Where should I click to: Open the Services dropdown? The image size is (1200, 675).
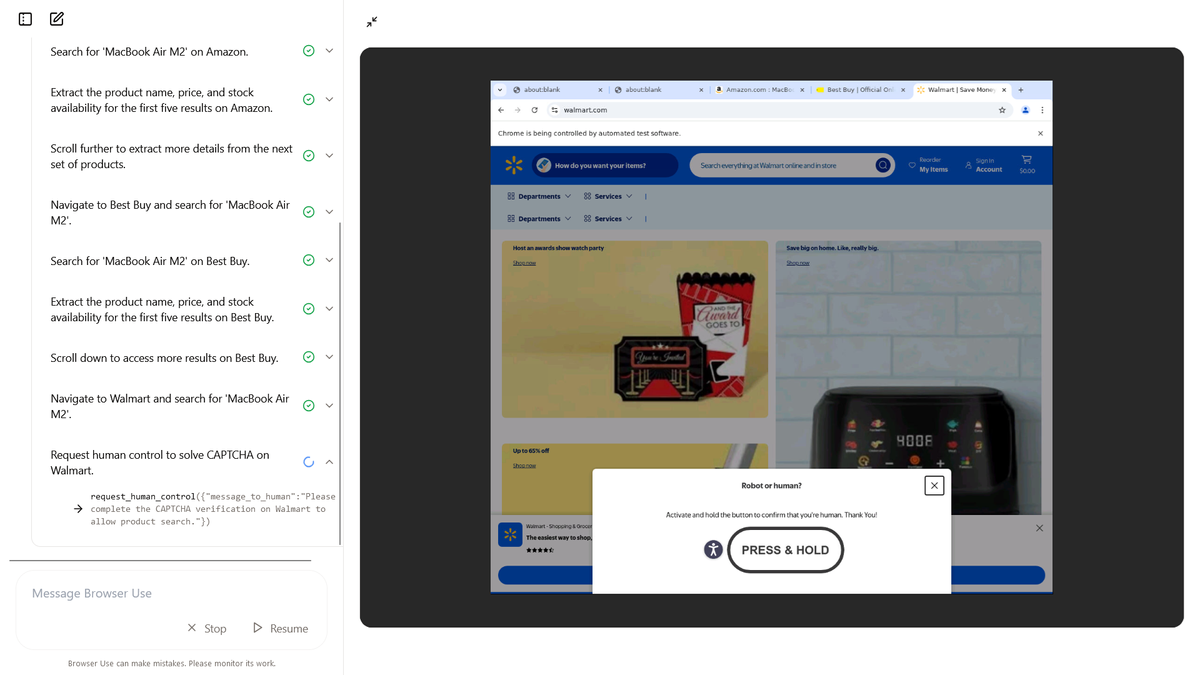click(x=608, y=196)
